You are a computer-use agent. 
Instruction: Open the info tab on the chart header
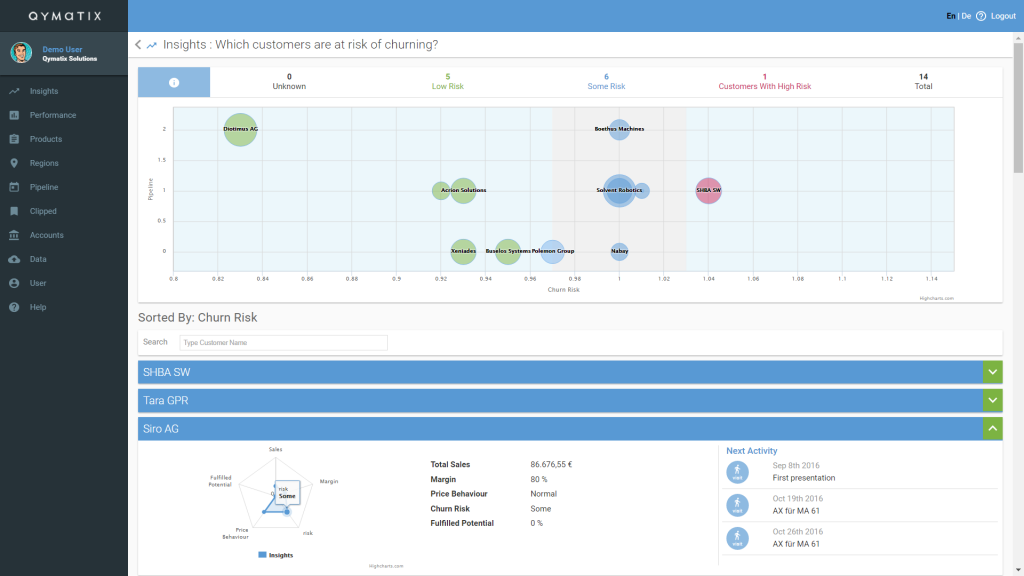173,81
